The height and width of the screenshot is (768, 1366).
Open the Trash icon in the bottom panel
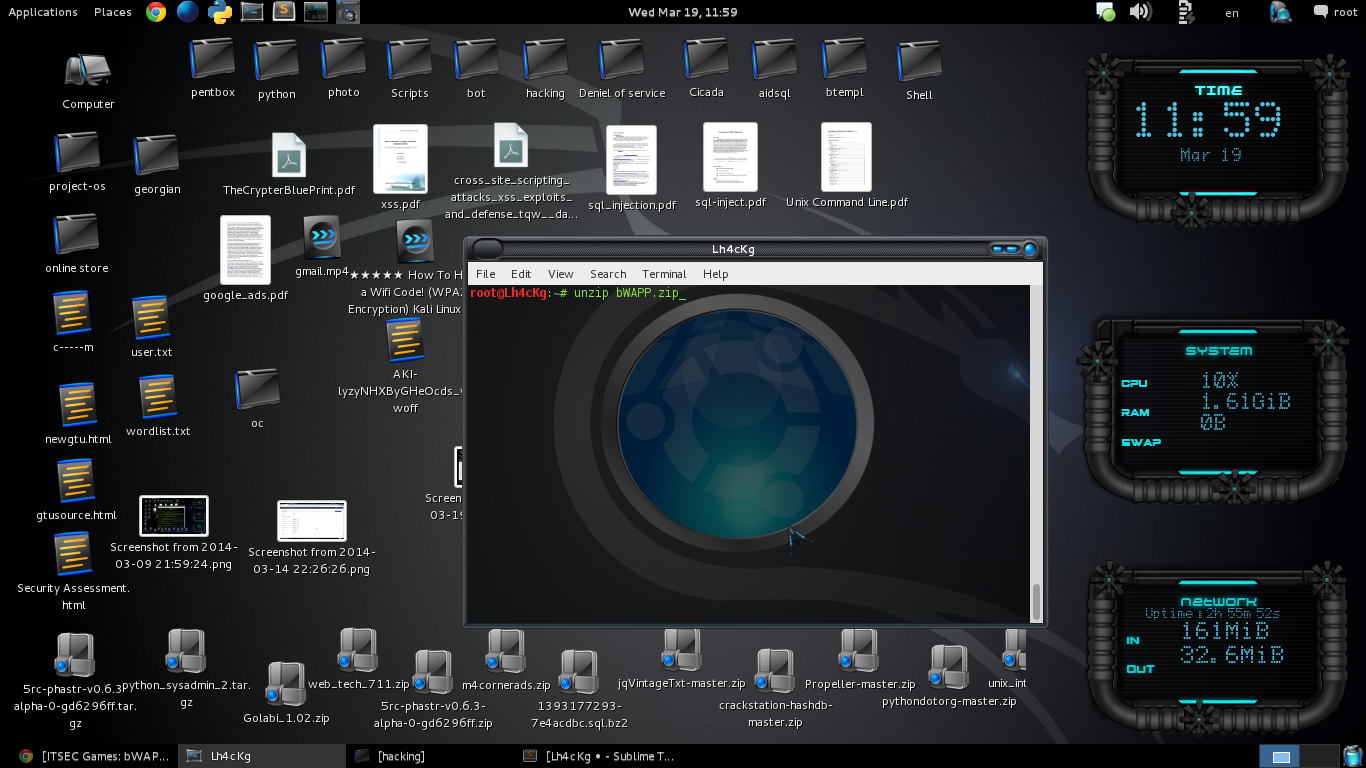(1351, 756)
